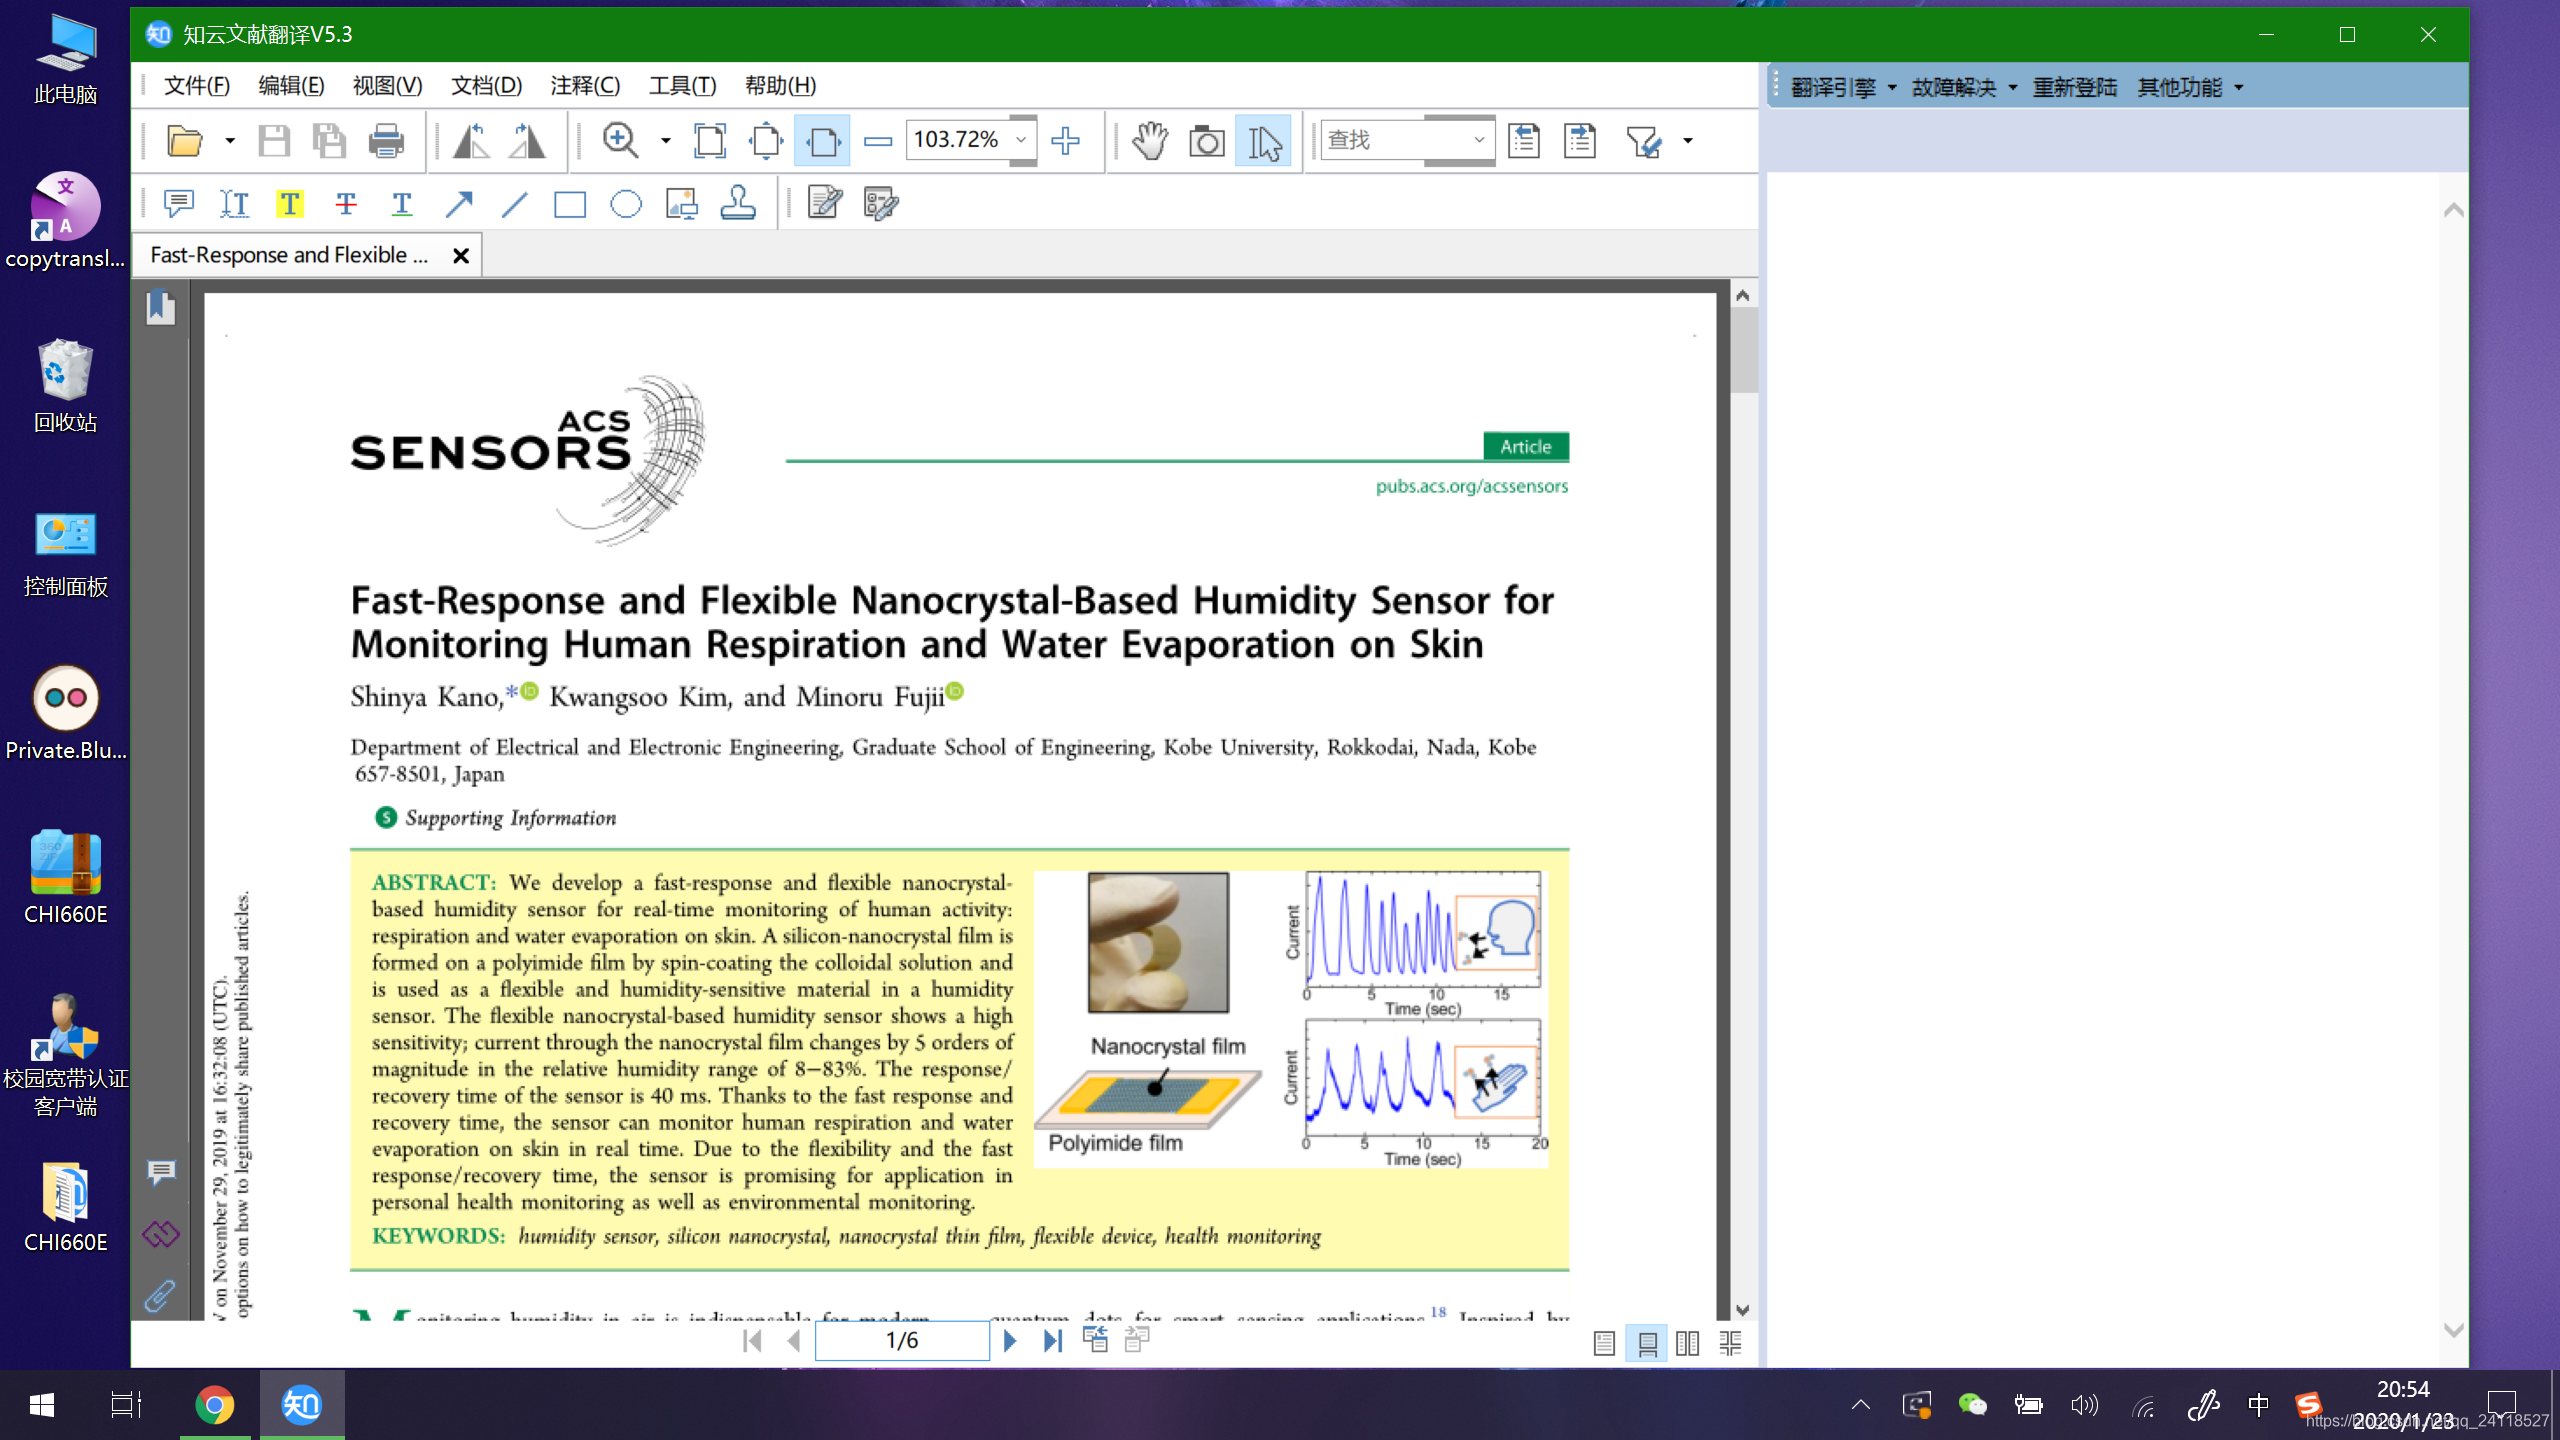Open the 编辑(E) menu
The height and width of the screenshot is (1440, 2560).
point(291,86)
